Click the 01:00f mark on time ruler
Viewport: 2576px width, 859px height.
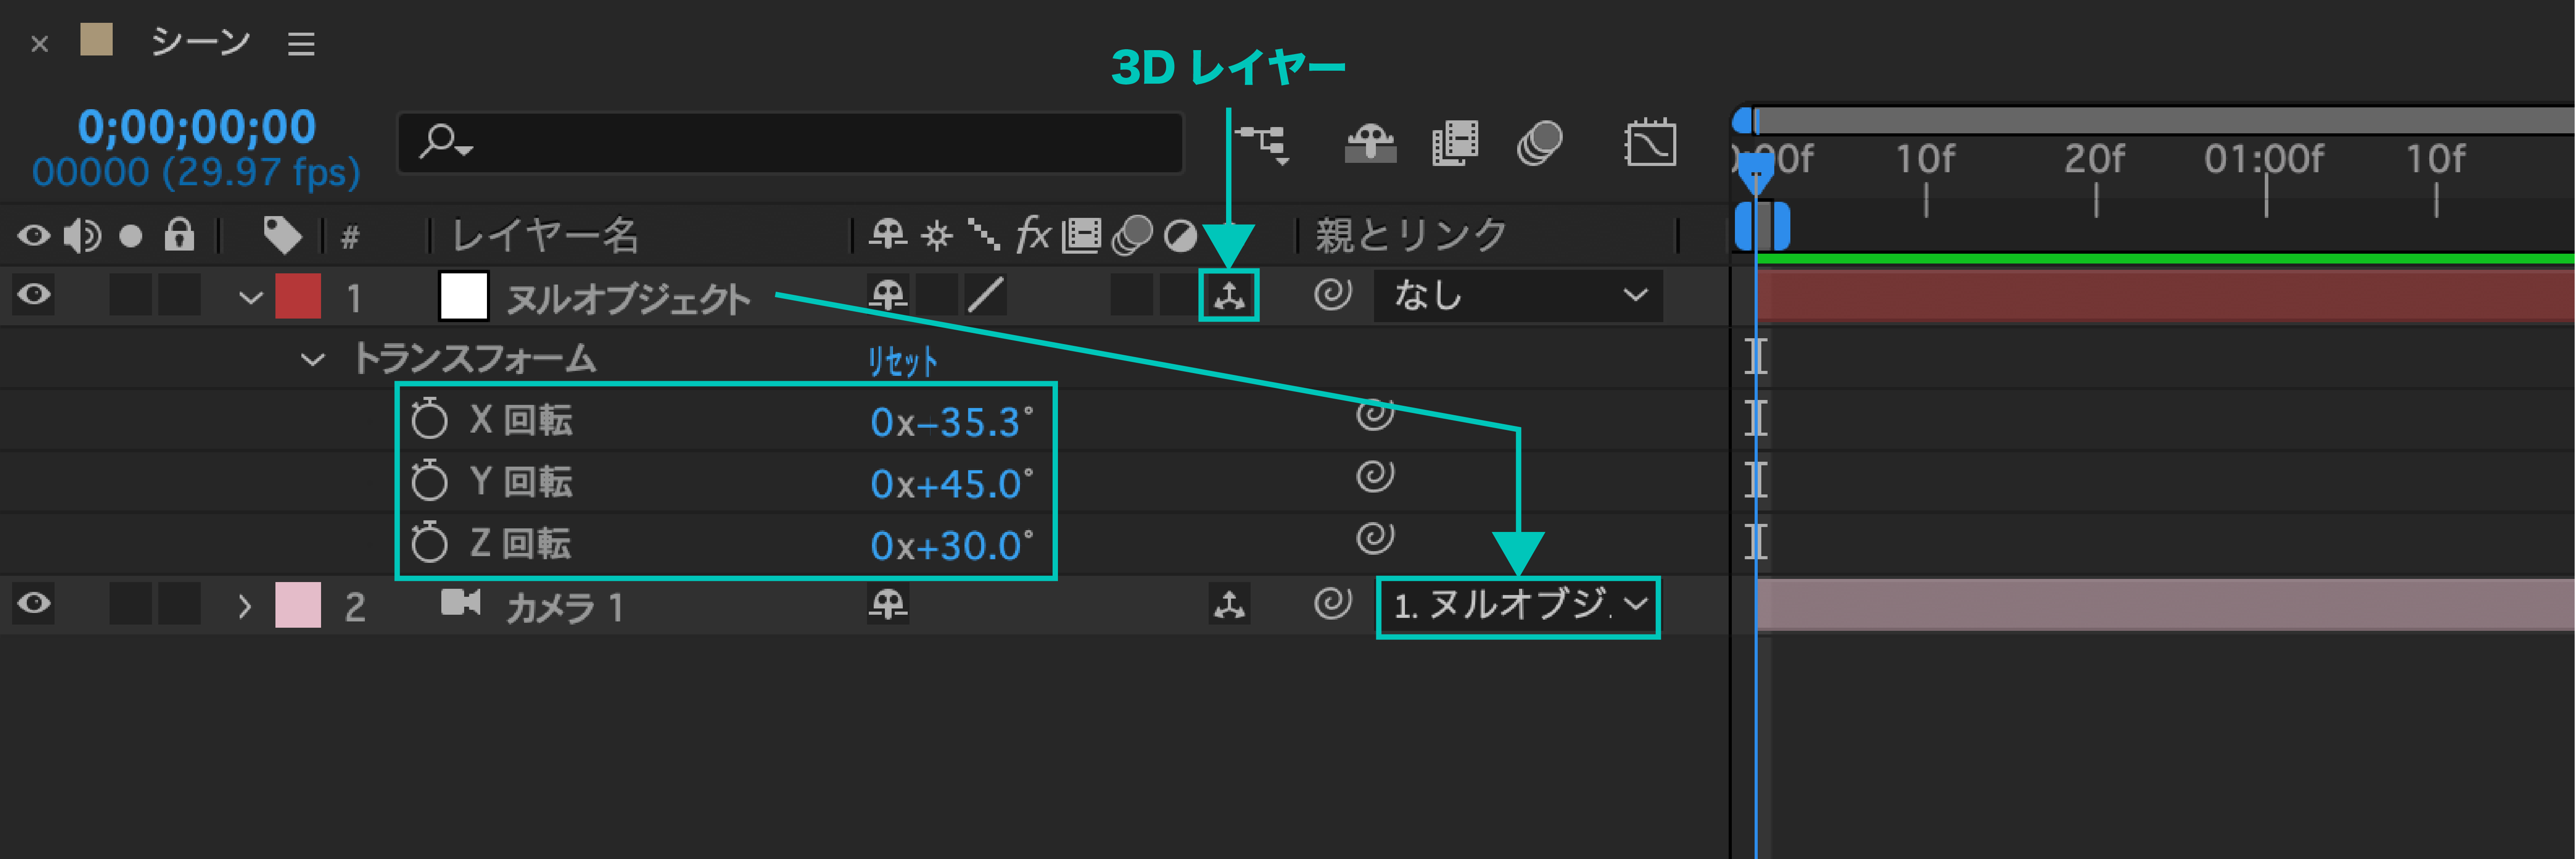[x=2264, y=158]
